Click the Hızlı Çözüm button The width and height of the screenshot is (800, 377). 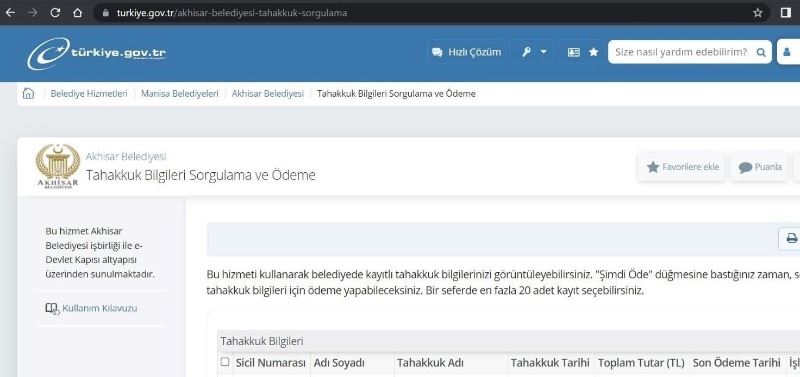tap(466, 52)
